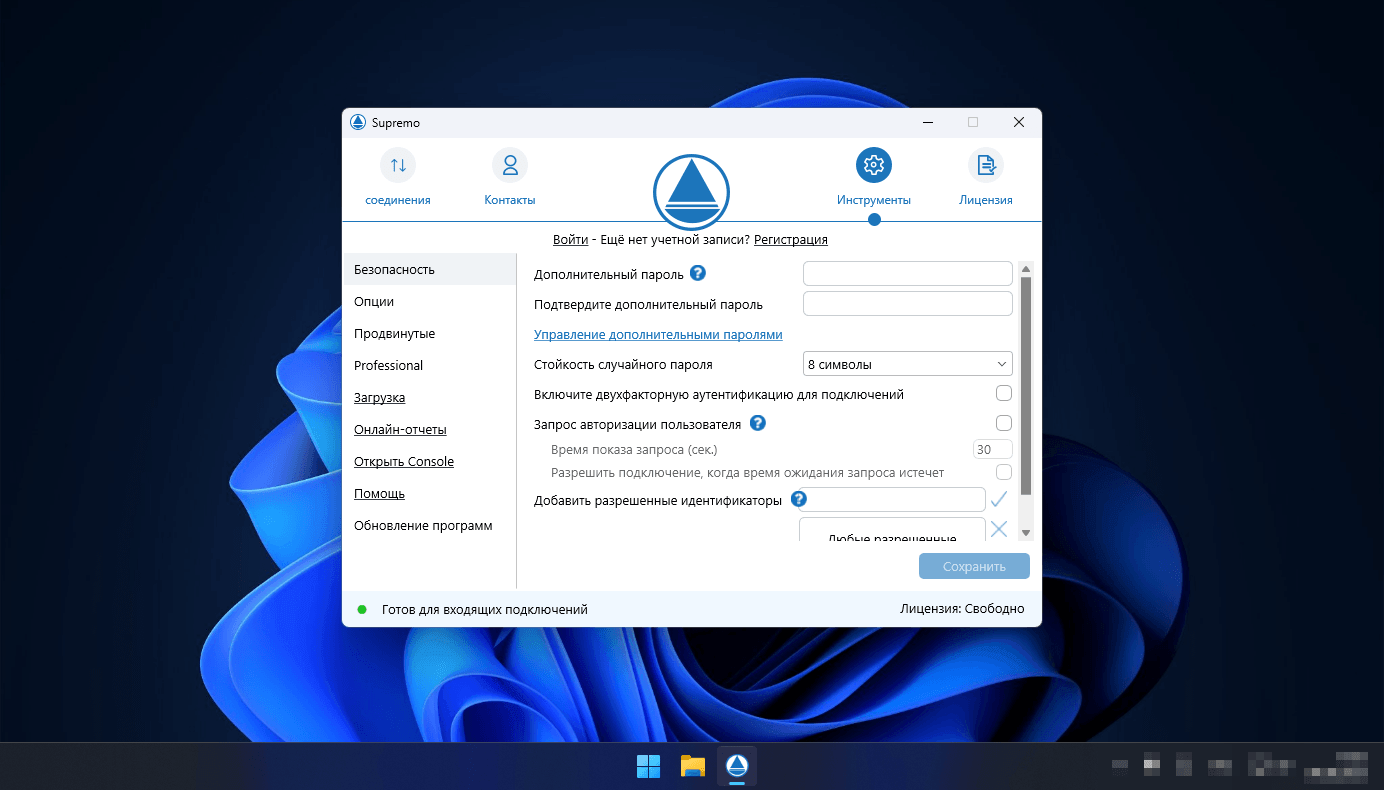Click the Регистрация link
This screenshot has height=790, width=1384.
pos(790,240)
